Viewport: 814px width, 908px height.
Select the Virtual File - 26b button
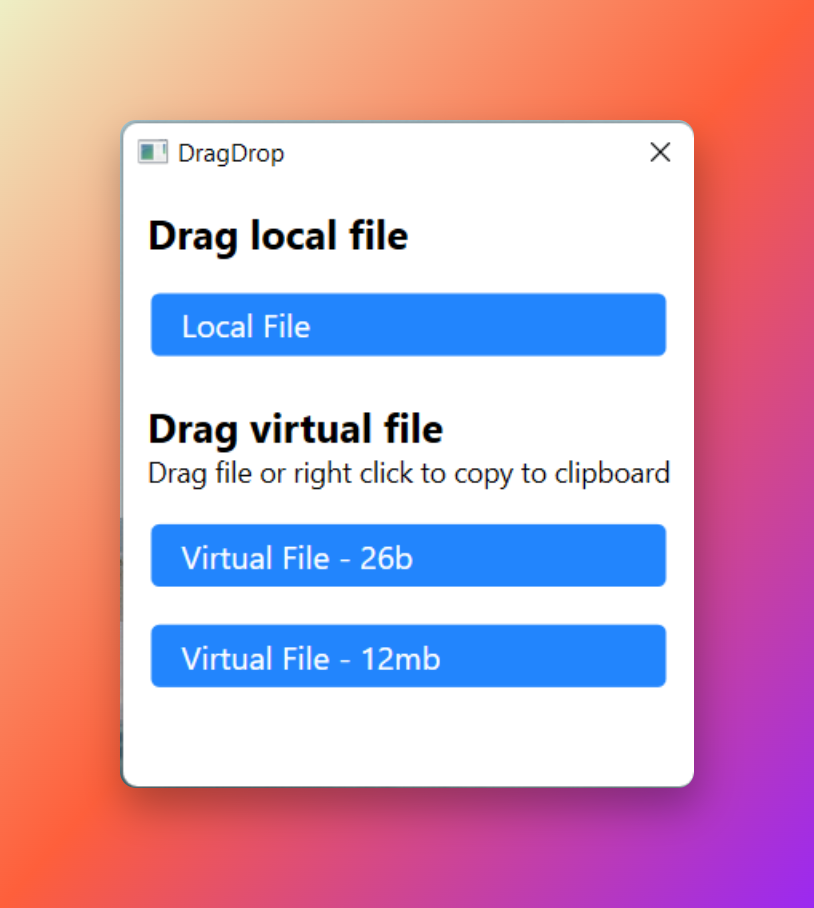[x=408, y=556]
